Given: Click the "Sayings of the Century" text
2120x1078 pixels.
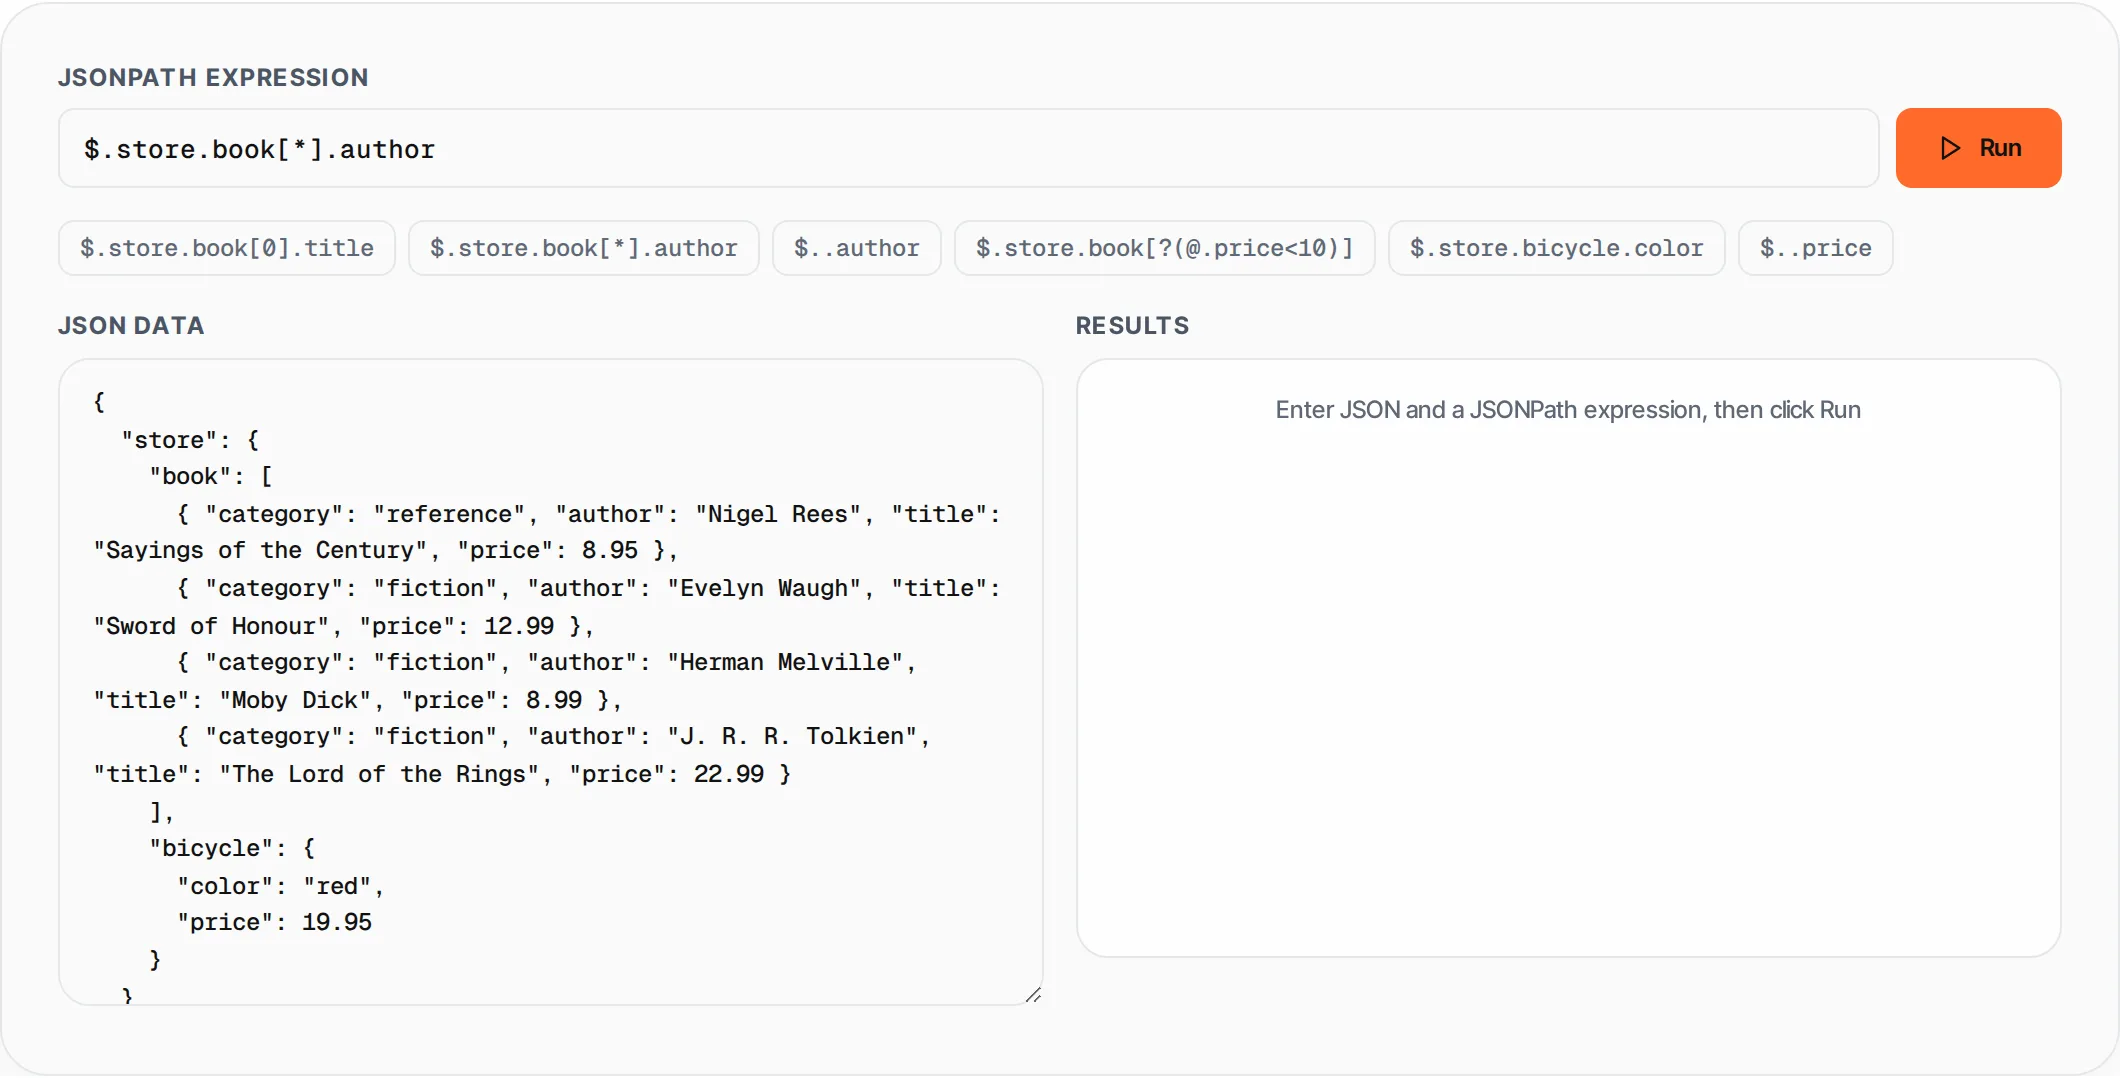Looking at the screenshot, I should [x=260, y=550].
